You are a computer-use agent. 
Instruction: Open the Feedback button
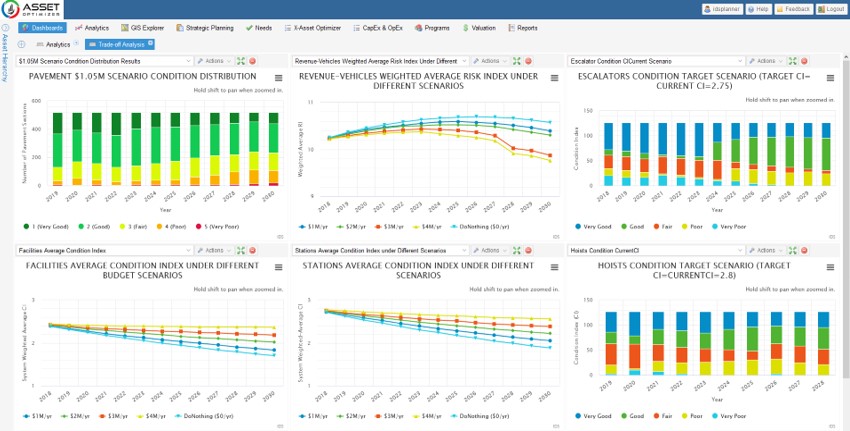click(x=793, y=9)
